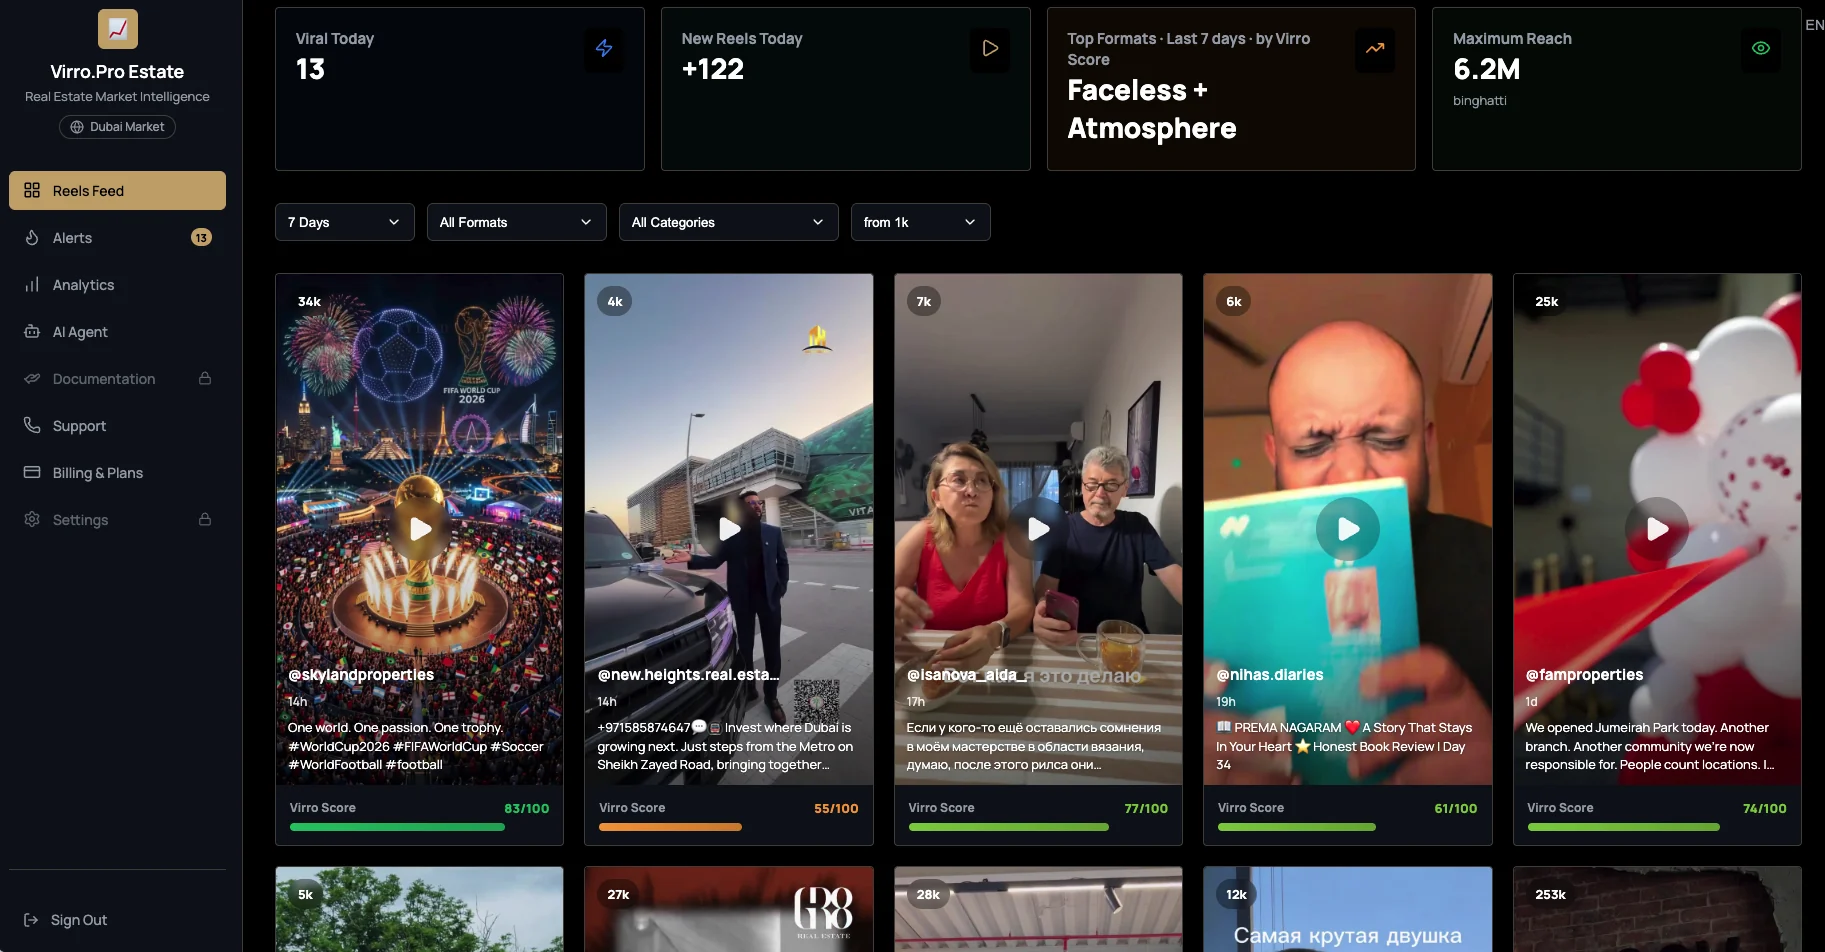Open the Support page link
Screen dimensions: 1825x952
[117, 426]
